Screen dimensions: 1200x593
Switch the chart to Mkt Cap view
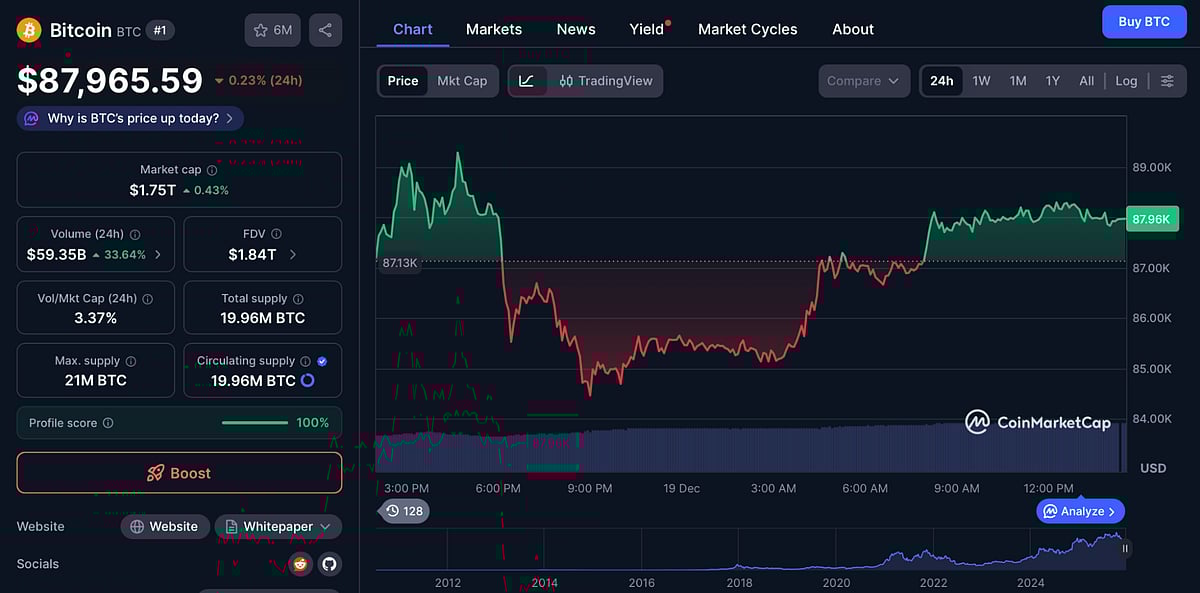pos(463,81)
